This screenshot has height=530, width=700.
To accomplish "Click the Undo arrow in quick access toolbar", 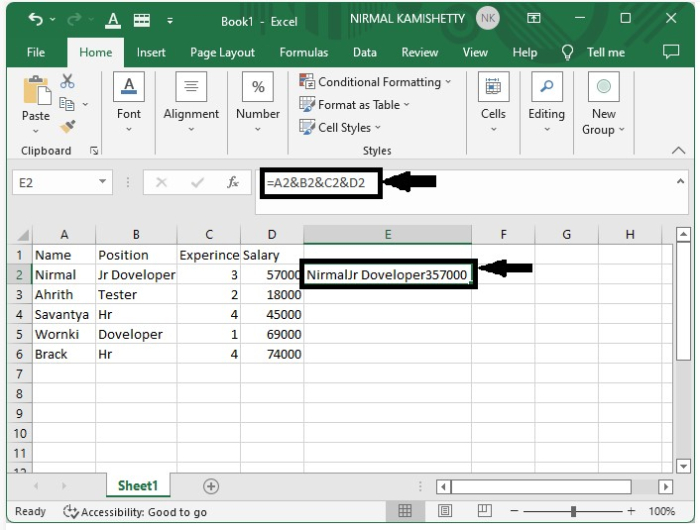I will [x=36, y=20].
